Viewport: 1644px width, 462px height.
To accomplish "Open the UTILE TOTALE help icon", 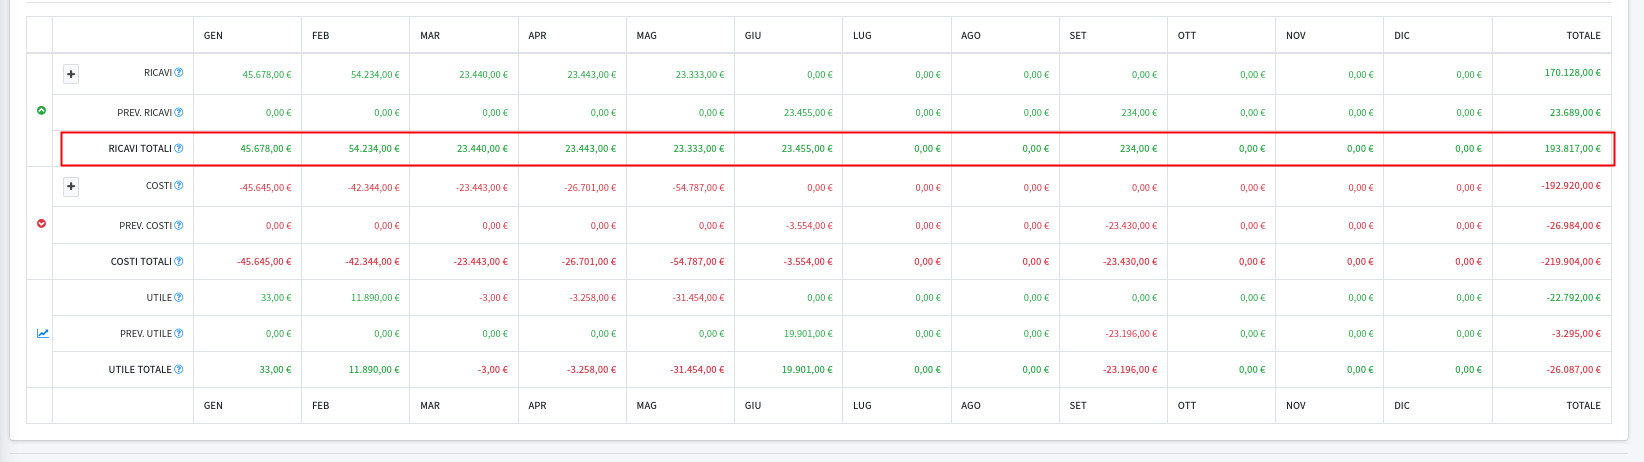I will [179, 370].
